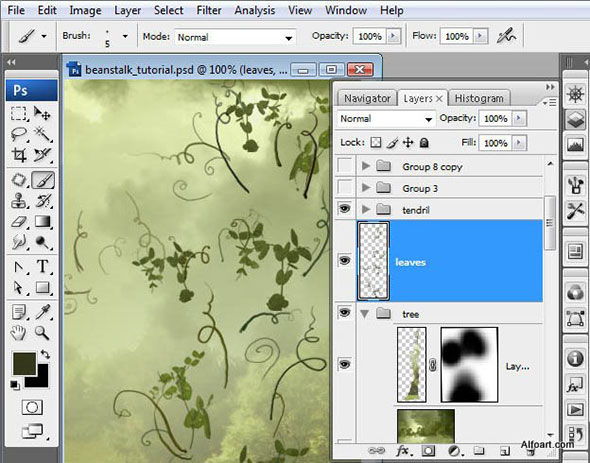The height and width of the screenshot is (463, 590).
Task: Show the Group 8 copy layer
Action: coord(345,166)
